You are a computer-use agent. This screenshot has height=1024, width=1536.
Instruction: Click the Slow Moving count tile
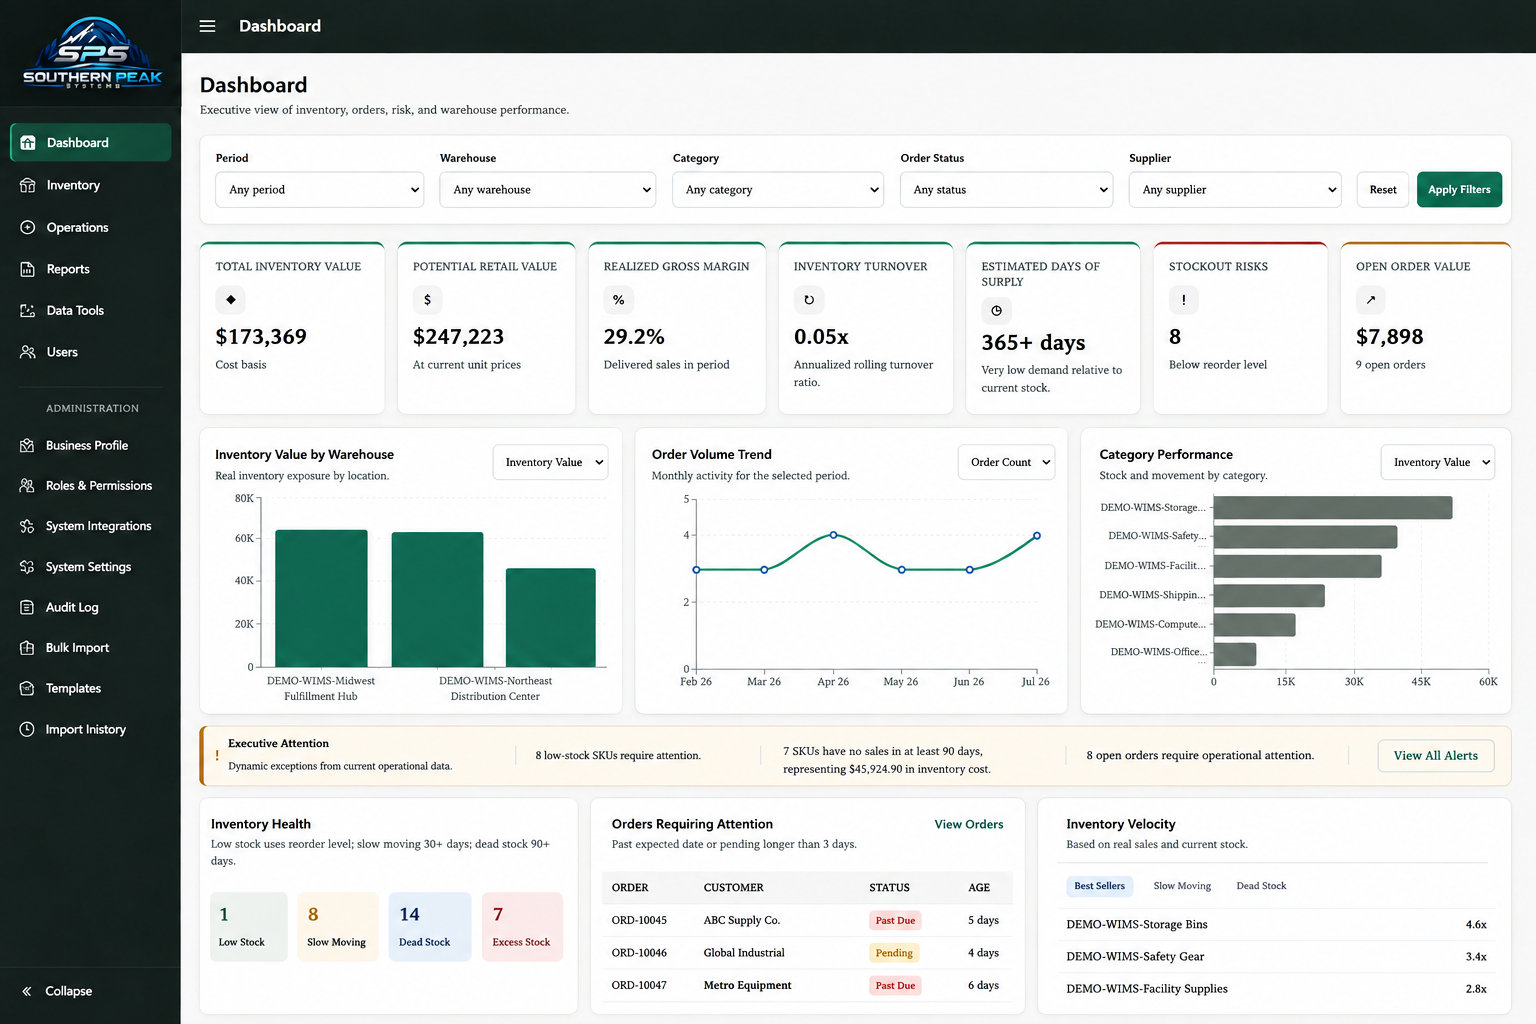(338, 927)
